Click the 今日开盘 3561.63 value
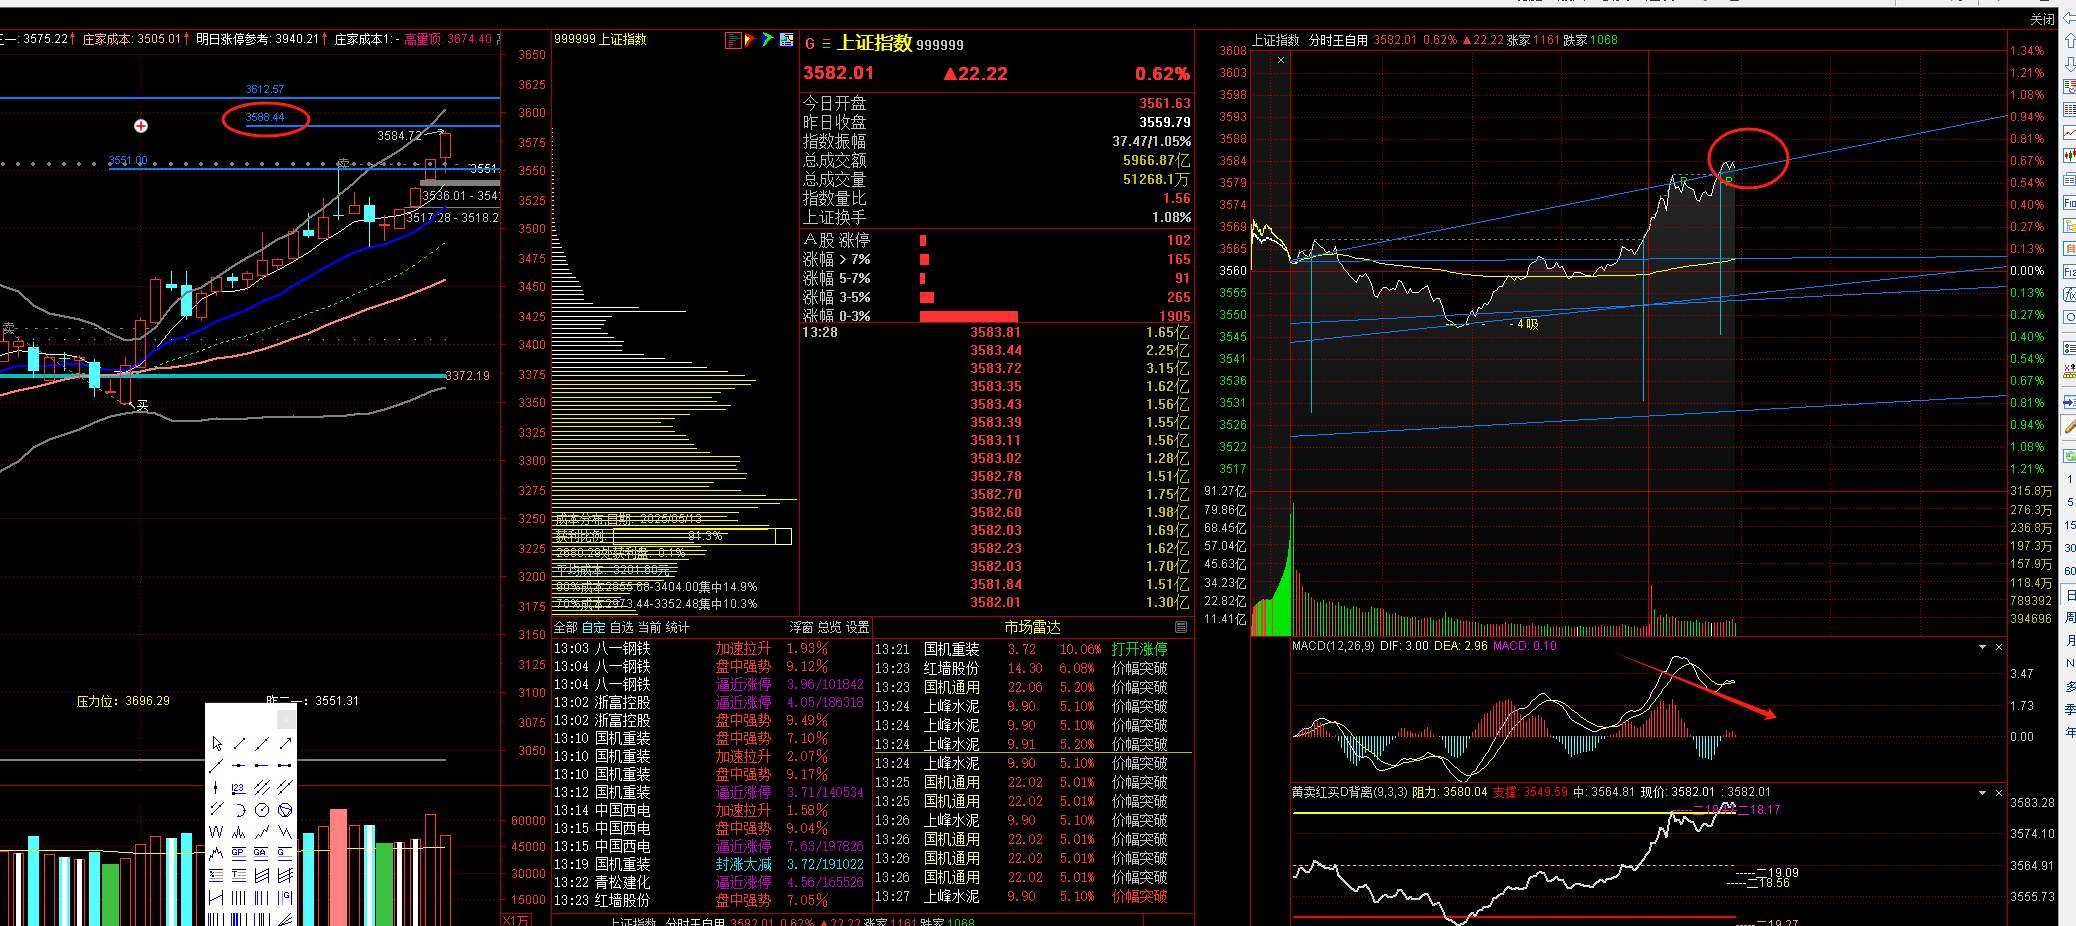 1165,103
